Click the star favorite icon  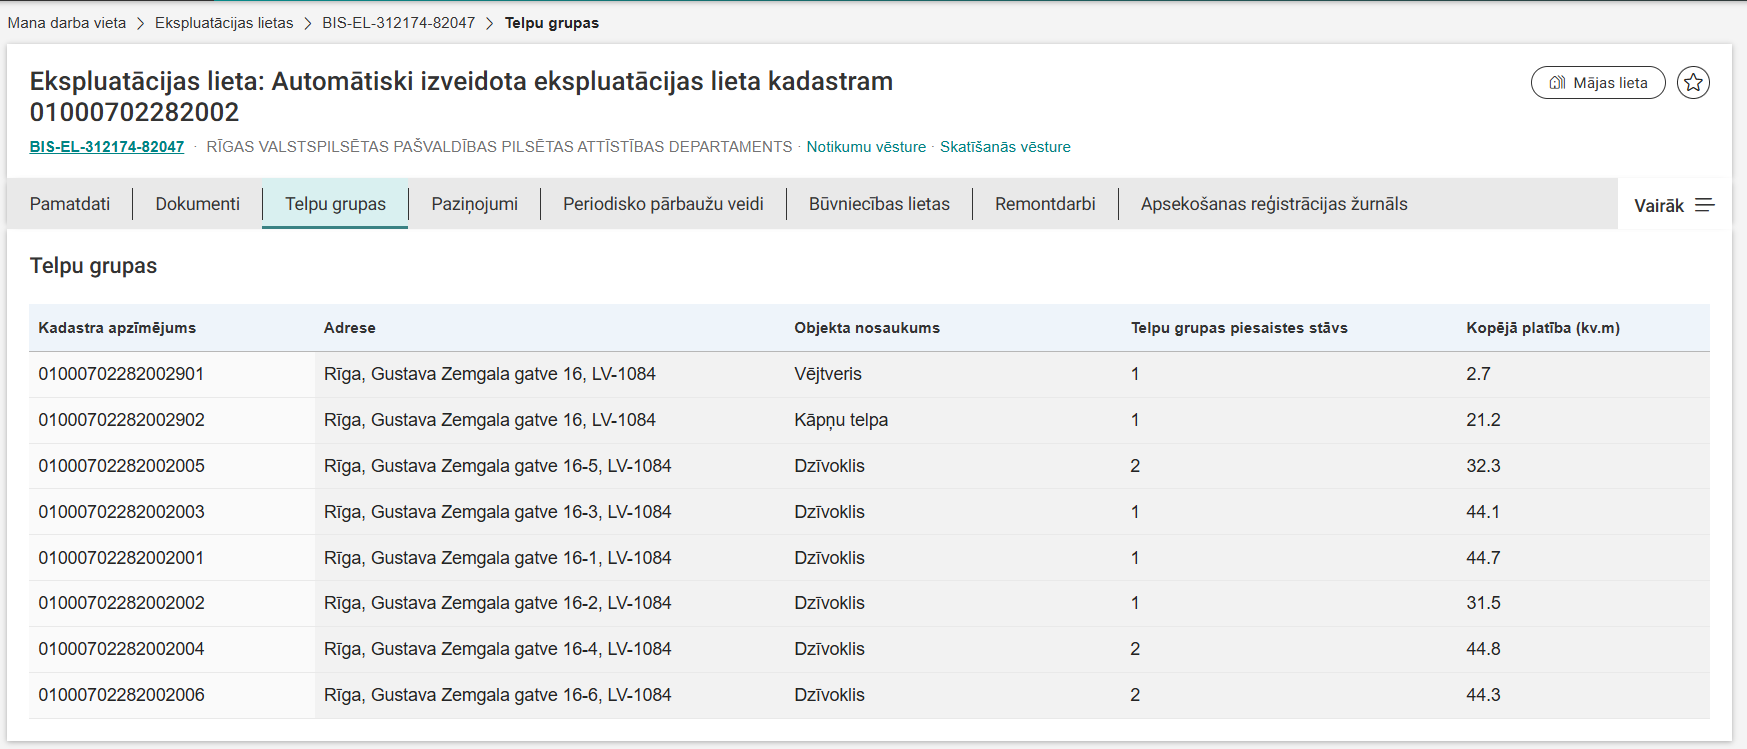pos(1693,83)
